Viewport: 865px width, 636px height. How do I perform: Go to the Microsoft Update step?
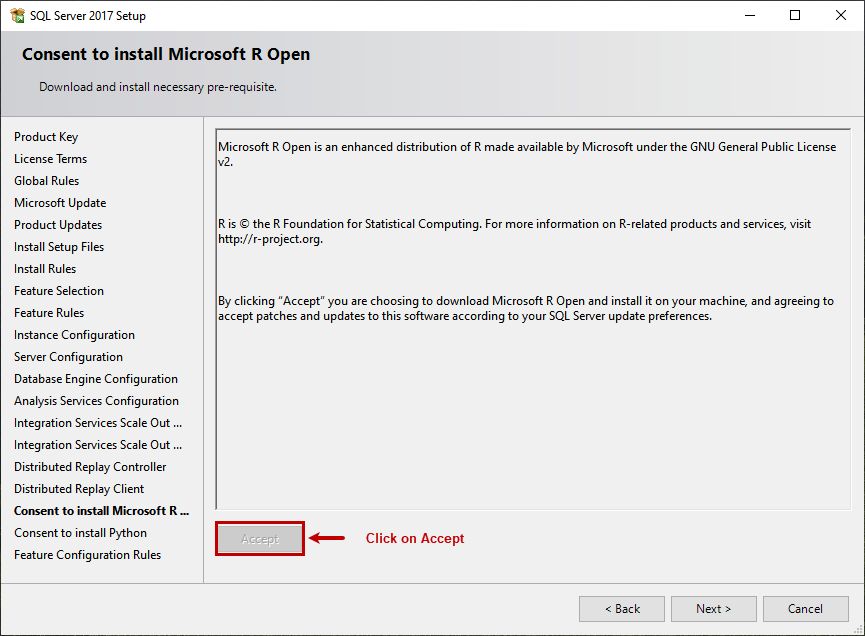[x=60, y=203]
